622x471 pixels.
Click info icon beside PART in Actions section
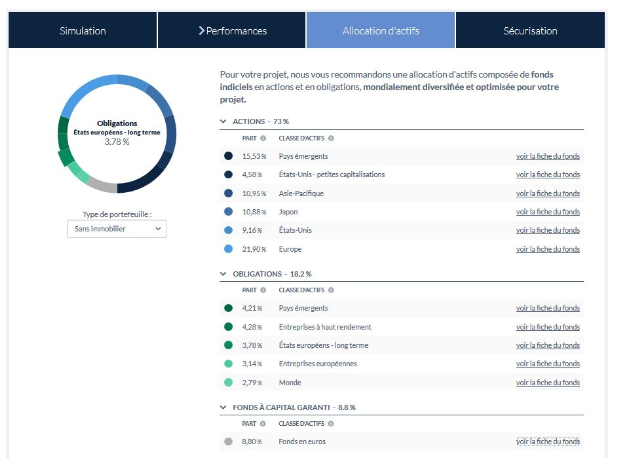pyautogui.click(x=263, y=138)
